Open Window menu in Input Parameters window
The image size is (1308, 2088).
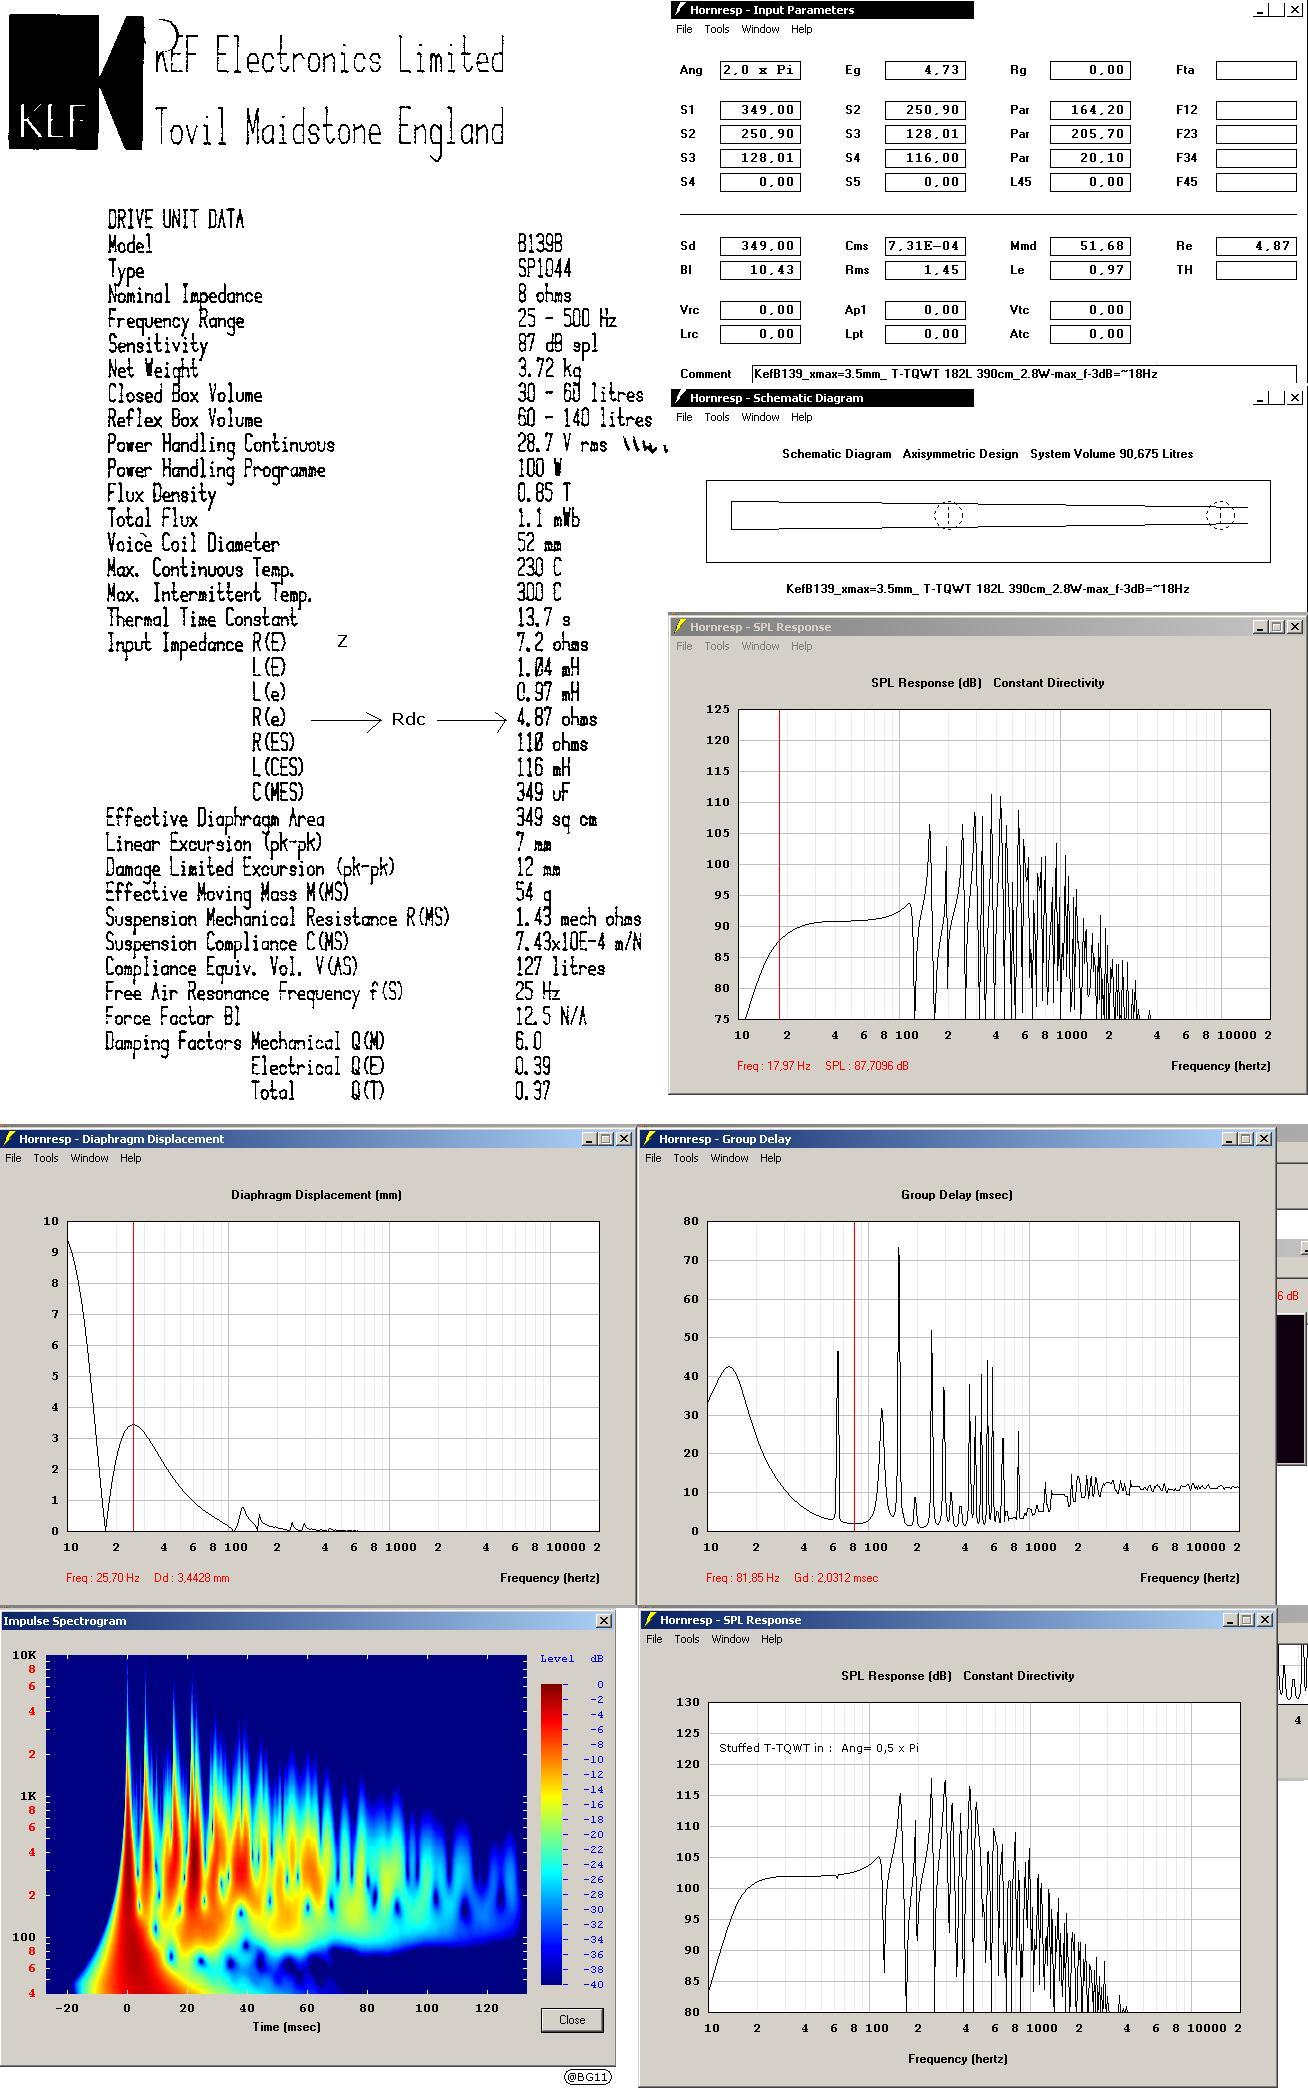[x=760, y=29]
